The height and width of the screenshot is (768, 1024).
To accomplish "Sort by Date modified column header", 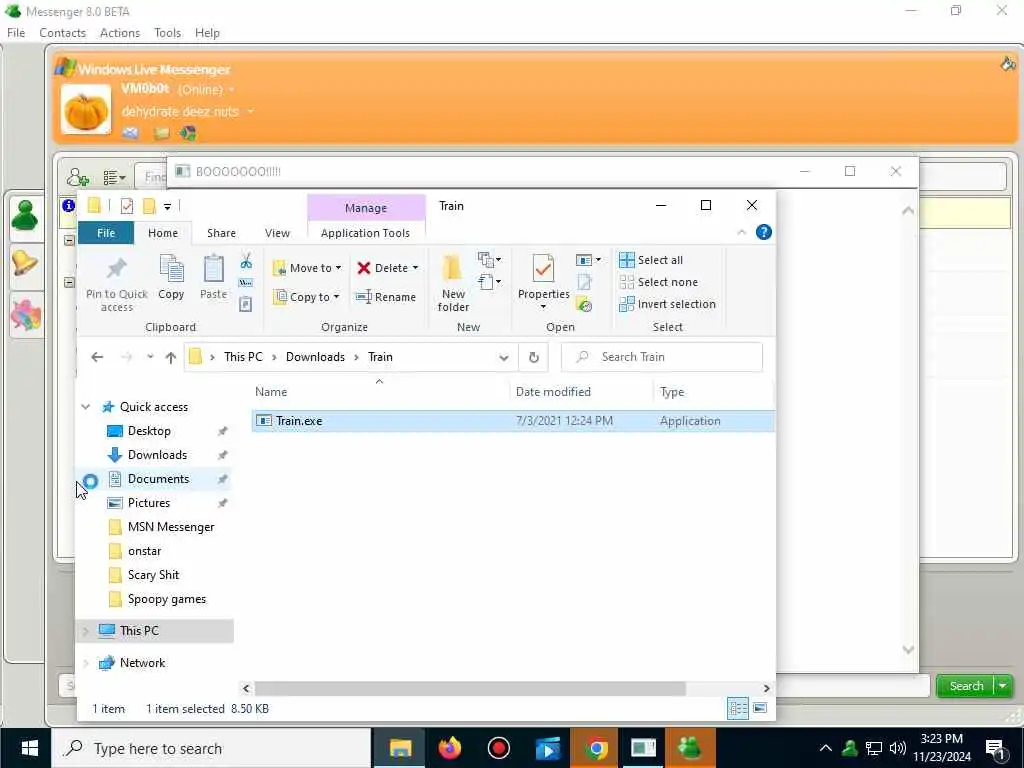I will click(553, 392).
